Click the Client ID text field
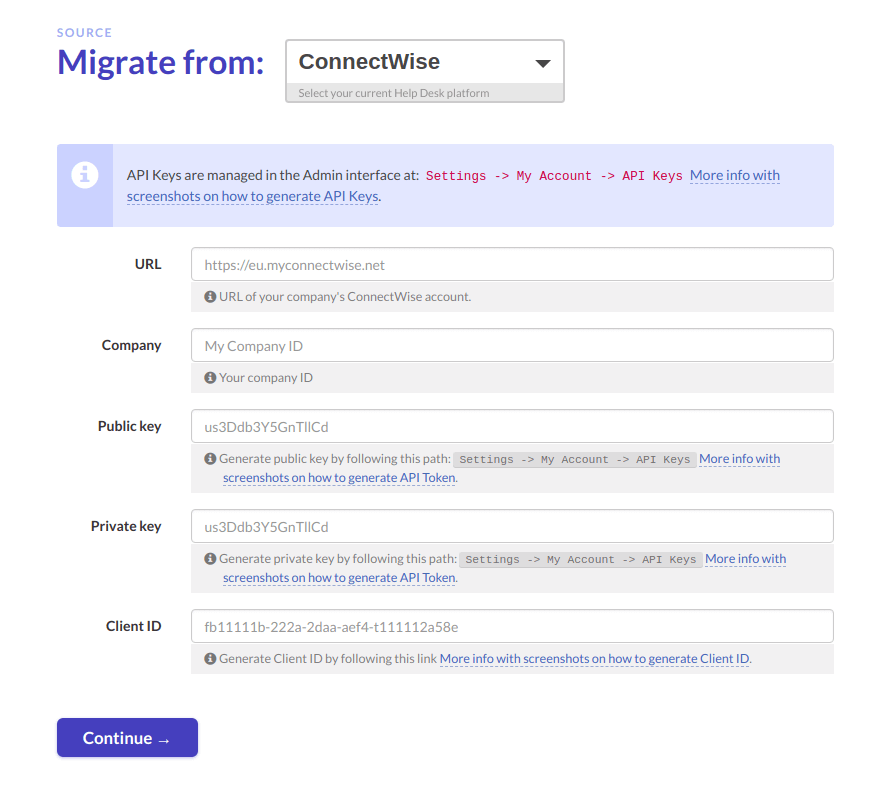 point(512,627)
